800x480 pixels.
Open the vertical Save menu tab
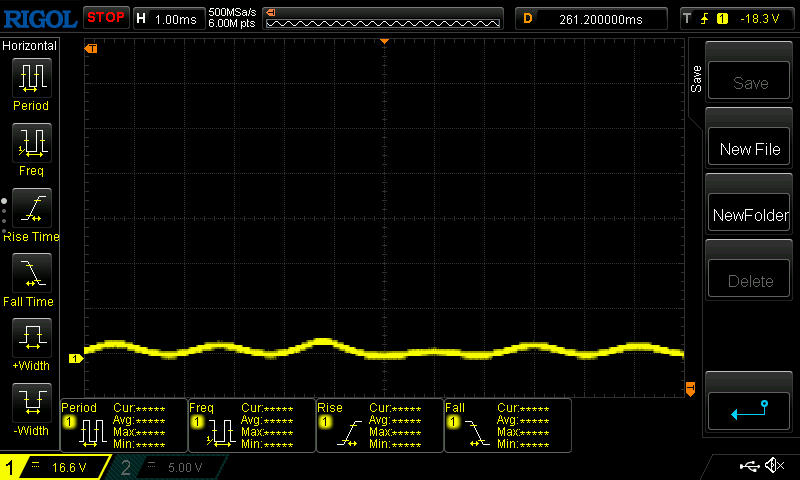click(x=696, y=80)
